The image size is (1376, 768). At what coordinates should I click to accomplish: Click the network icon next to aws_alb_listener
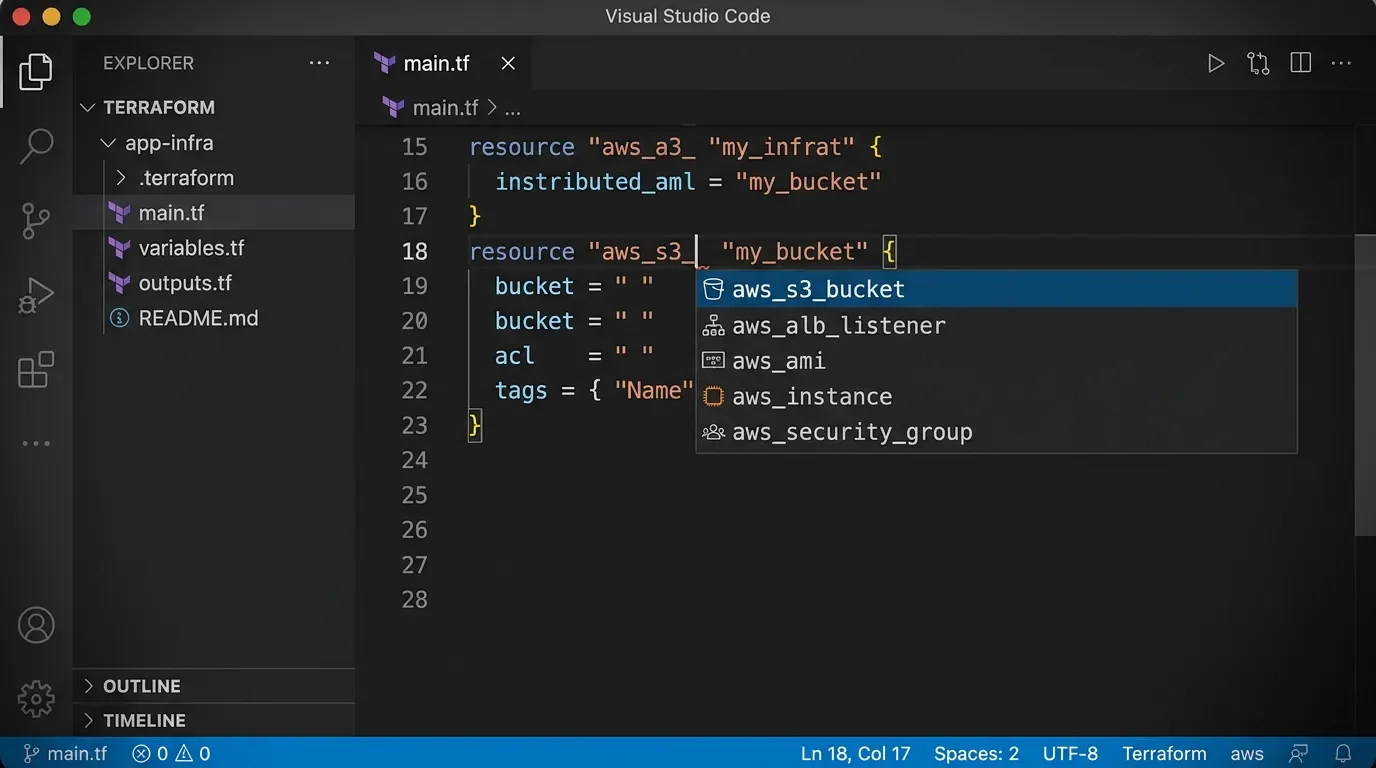713,325
